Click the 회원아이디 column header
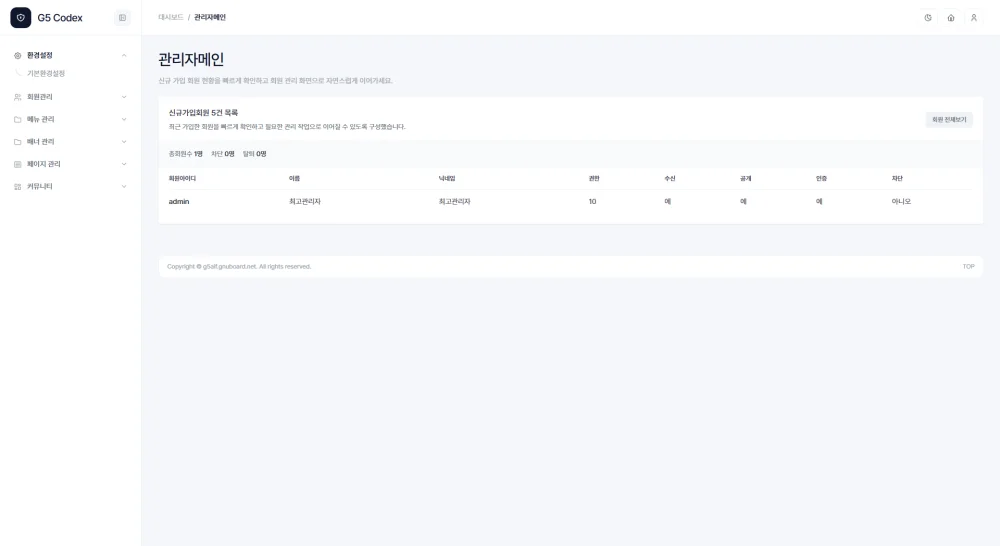This screenshot has height=546, width=1000. 182,179
